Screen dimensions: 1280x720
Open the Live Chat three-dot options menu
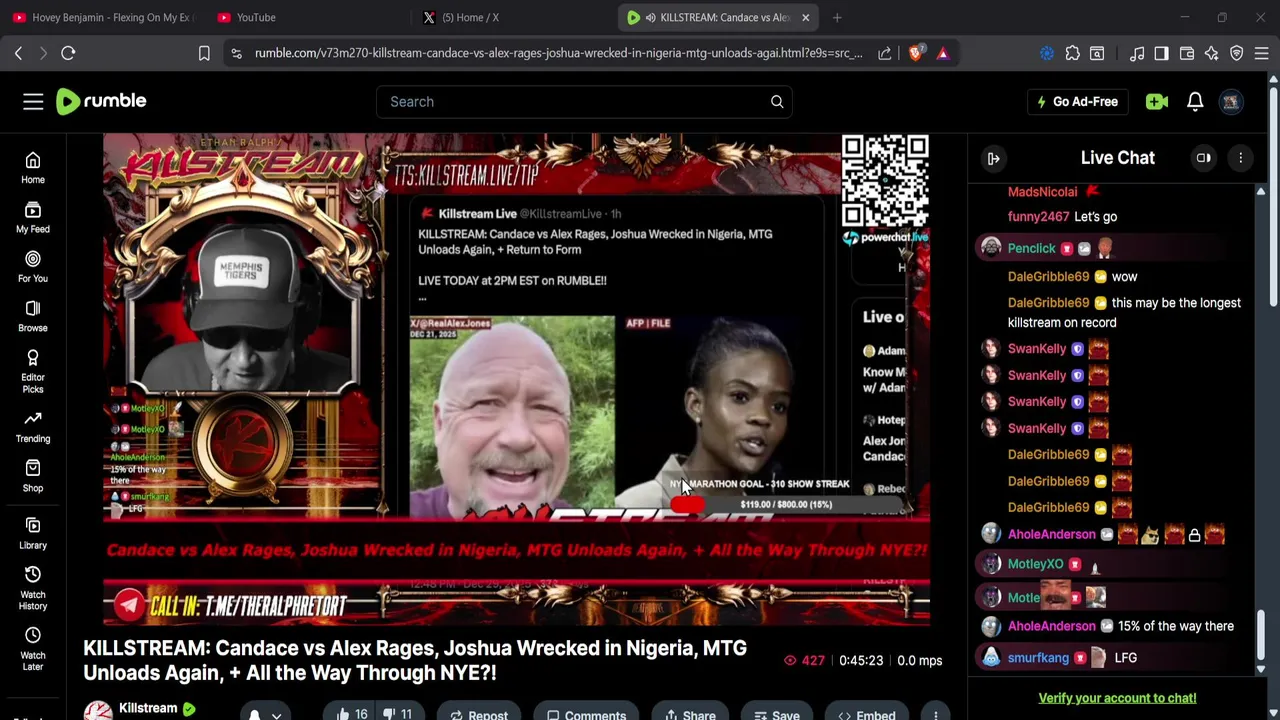click(1240, 158)
